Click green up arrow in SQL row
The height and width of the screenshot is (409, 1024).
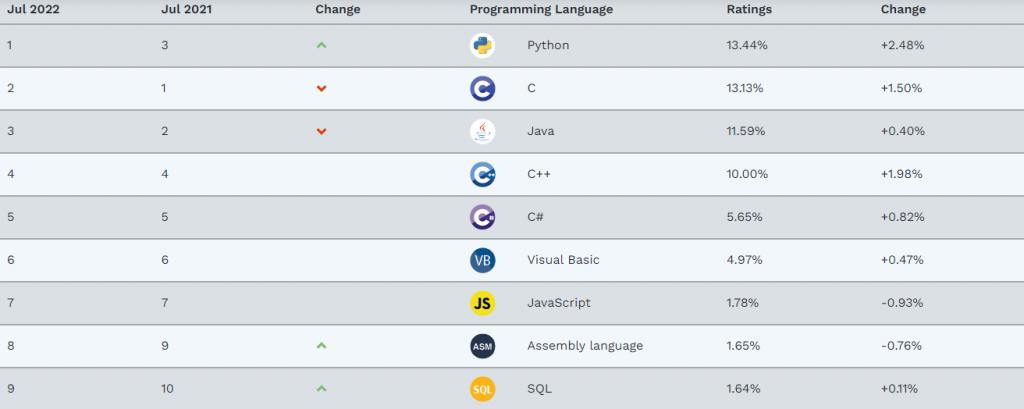coord(321,388)
